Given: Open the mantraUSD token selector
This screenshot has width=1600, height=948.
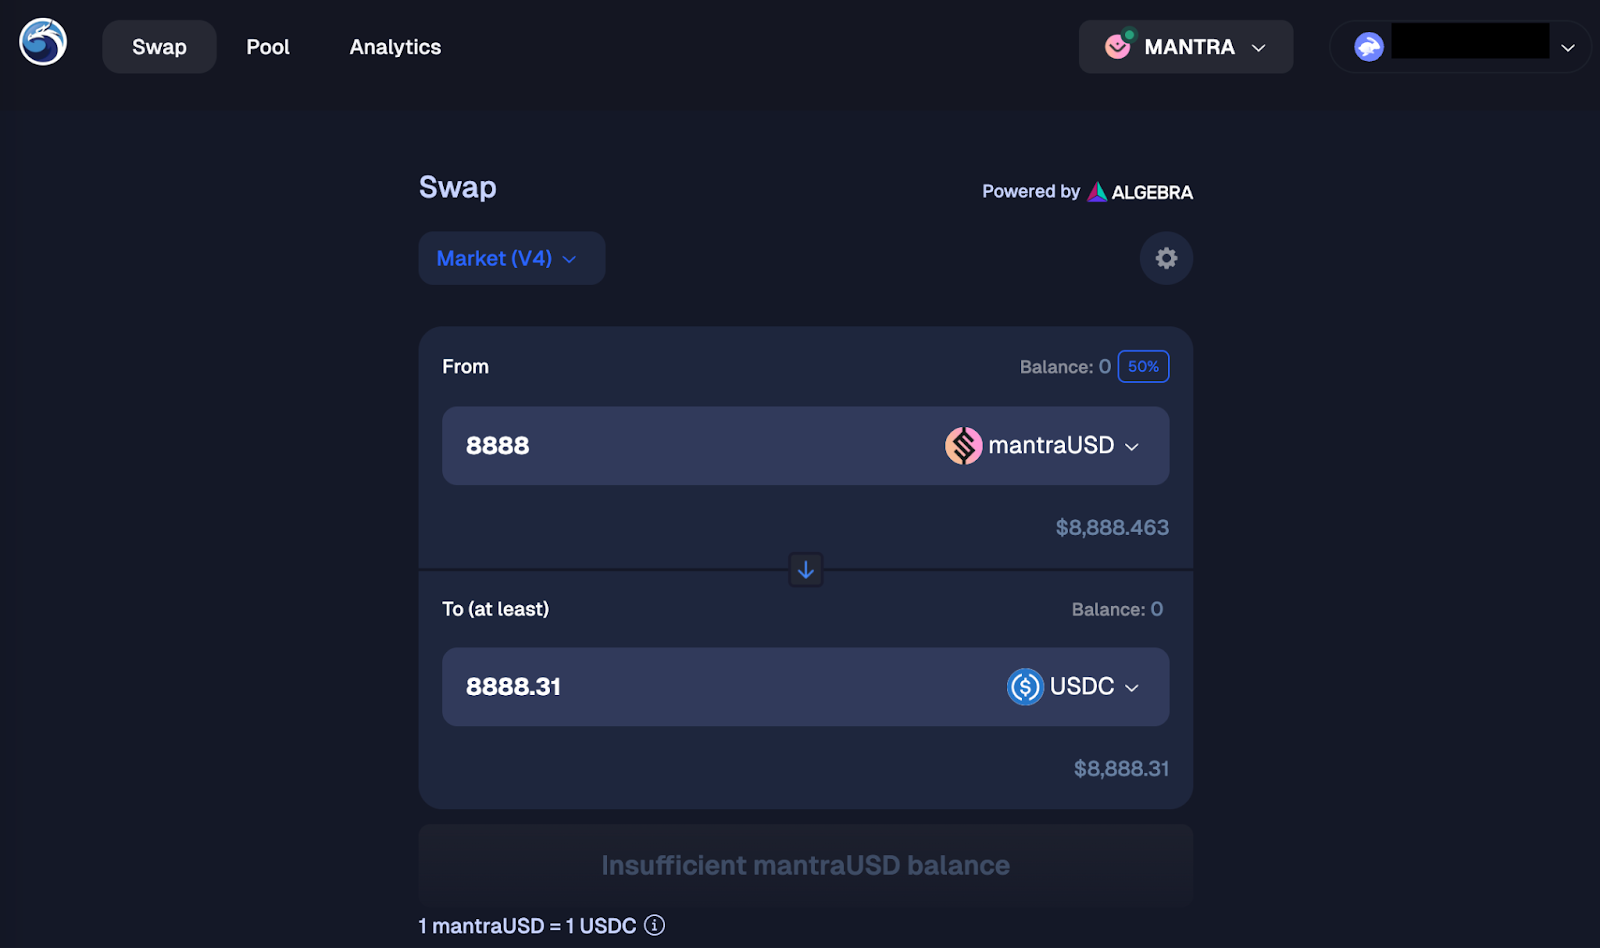Looking at the screenshot, I should (x=1043, y=446).
